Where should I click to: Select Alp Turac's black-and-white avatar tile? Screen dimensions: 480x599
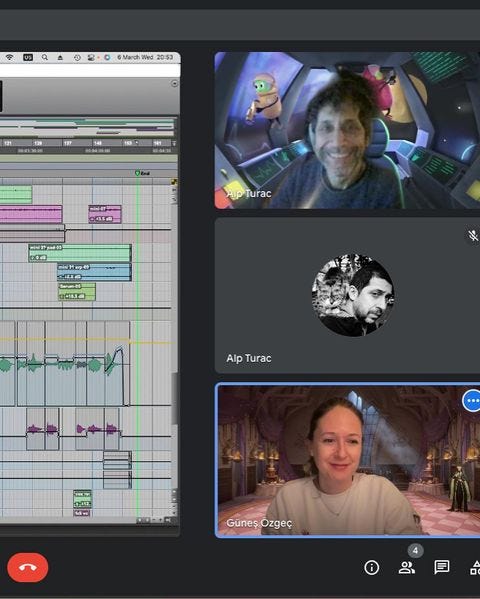(347, 296)
